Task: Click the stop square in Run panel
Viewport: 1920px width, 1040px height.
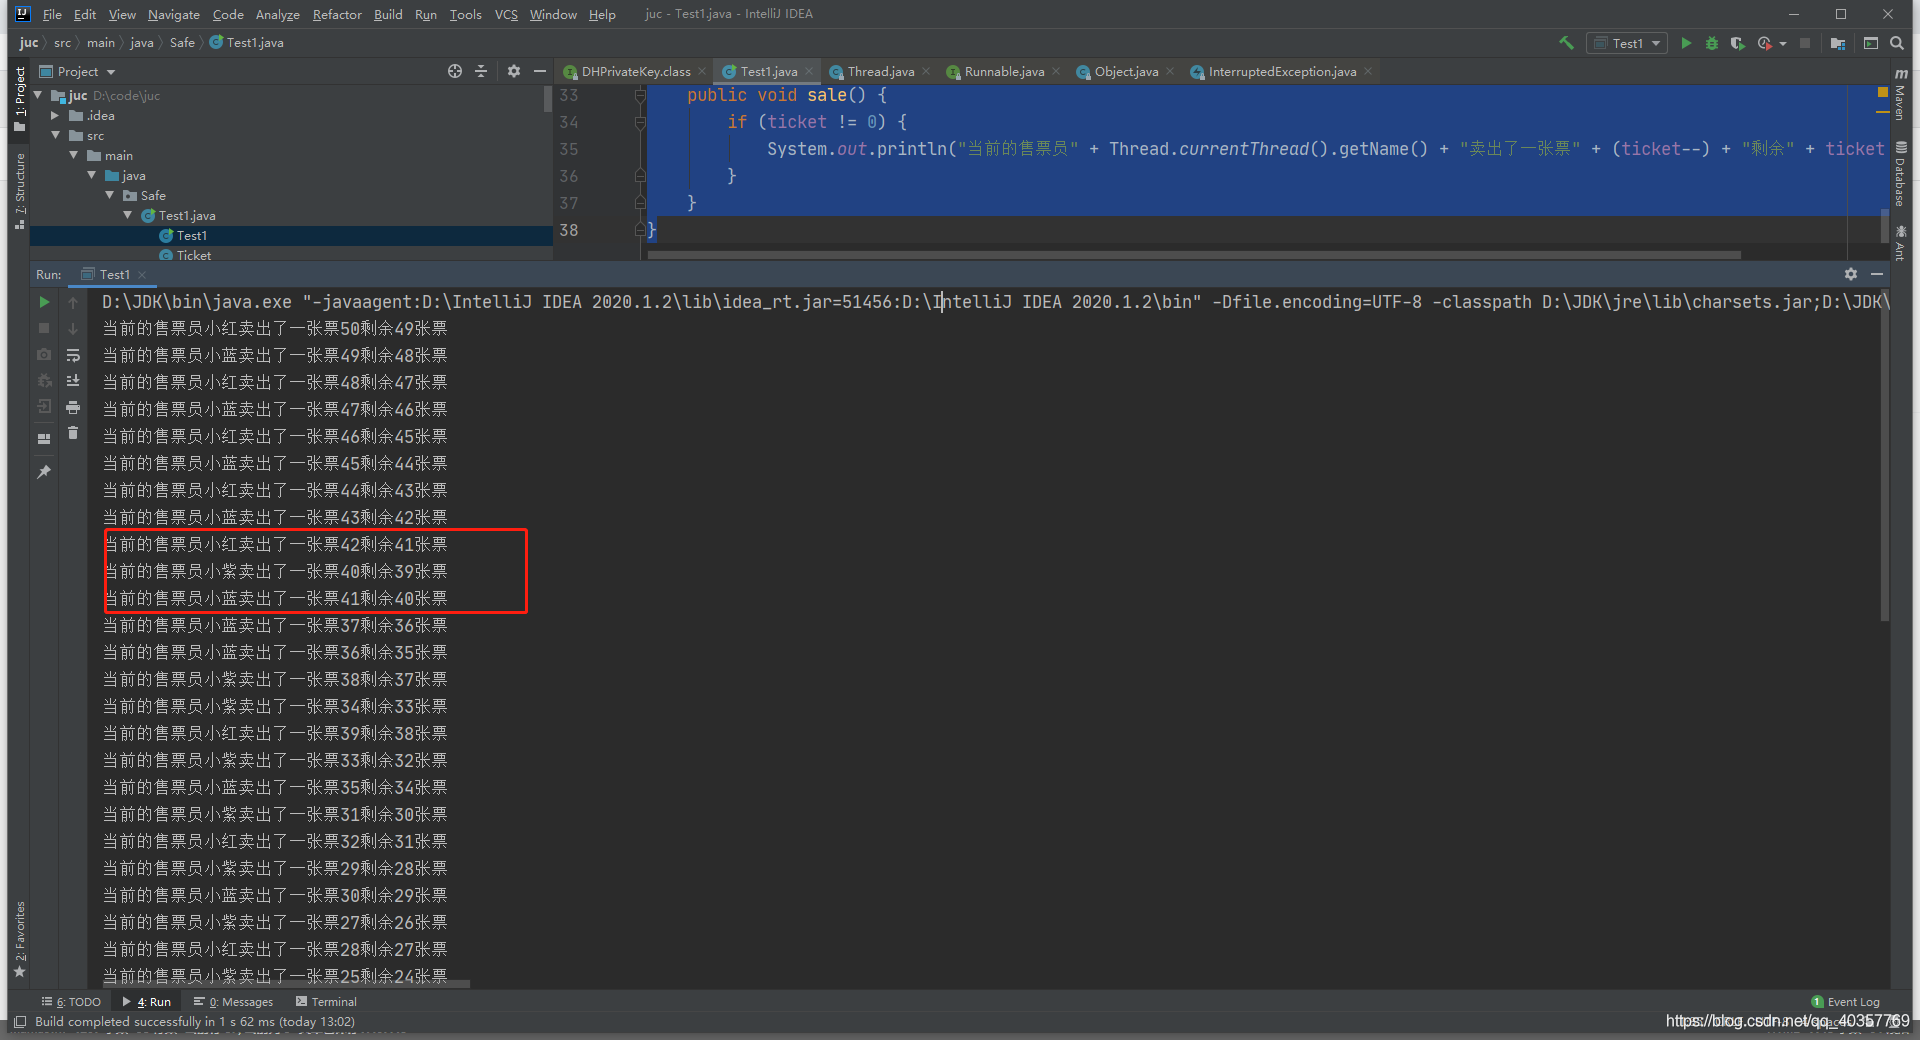Action: coord(44,328)
